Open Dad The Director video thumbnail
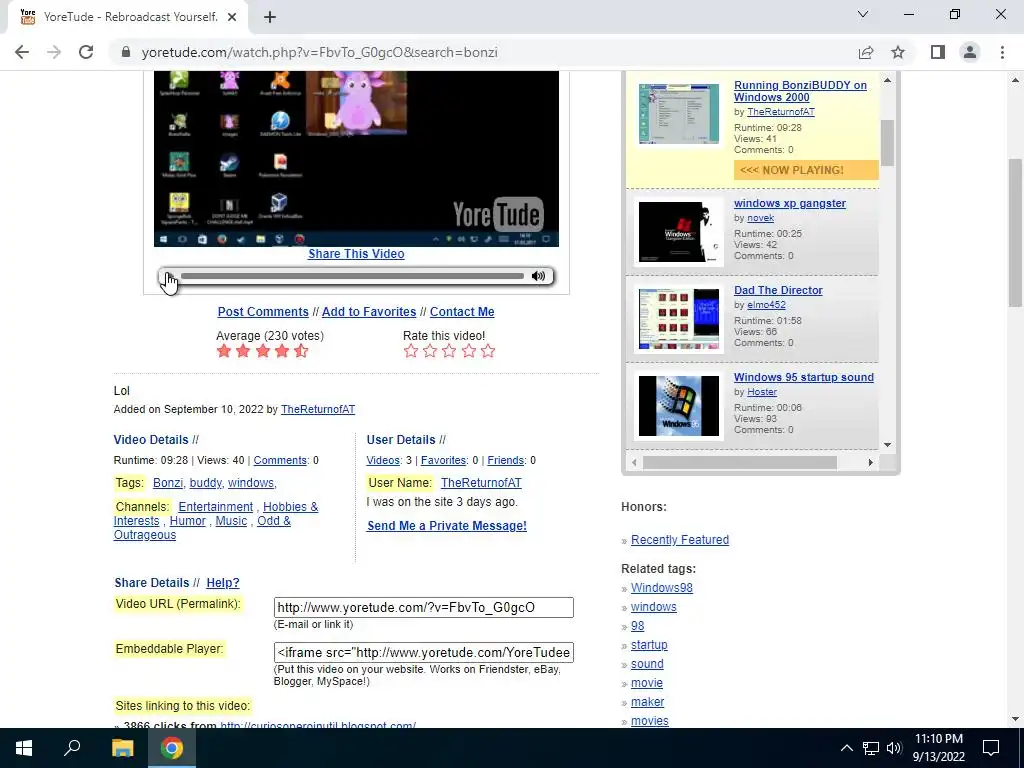Screen dimensions: 1024x768 [x=679, y=319]
